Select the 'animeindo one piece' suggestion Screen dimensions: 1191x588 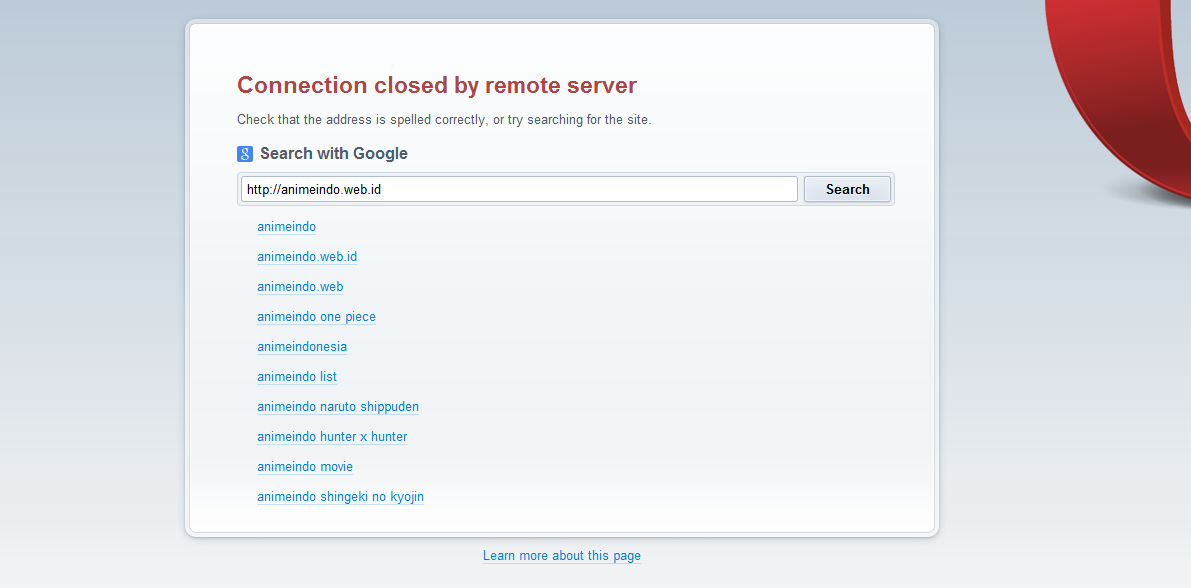coord(316,317)
